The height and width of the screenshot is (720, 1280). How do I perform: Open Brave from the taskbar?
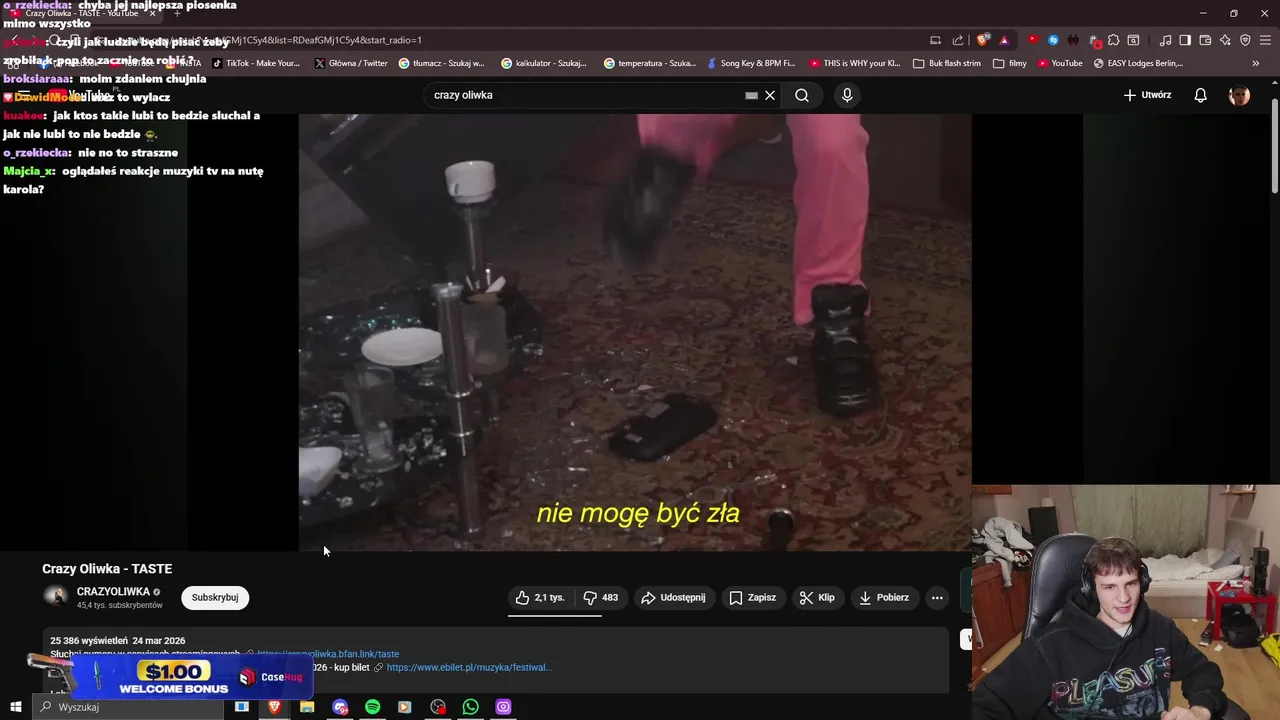(x=274, y=707)
